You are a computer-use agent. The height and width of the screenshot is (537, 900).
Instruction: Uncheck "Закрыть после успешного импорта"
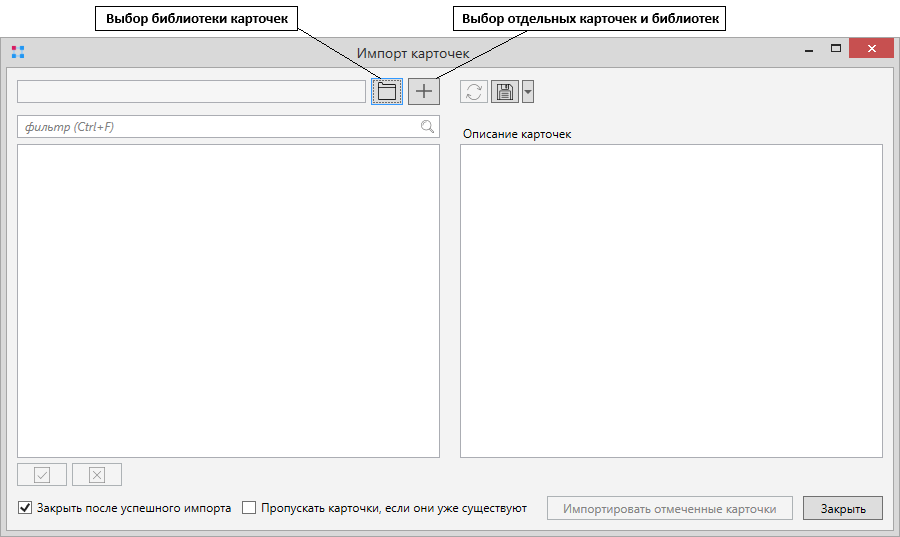[x=25, y=508]
